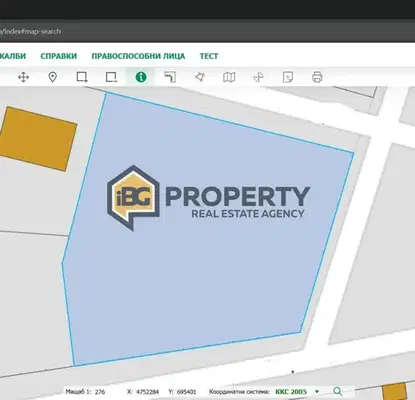Print the map with printer icon

click(x=317, y=77)
